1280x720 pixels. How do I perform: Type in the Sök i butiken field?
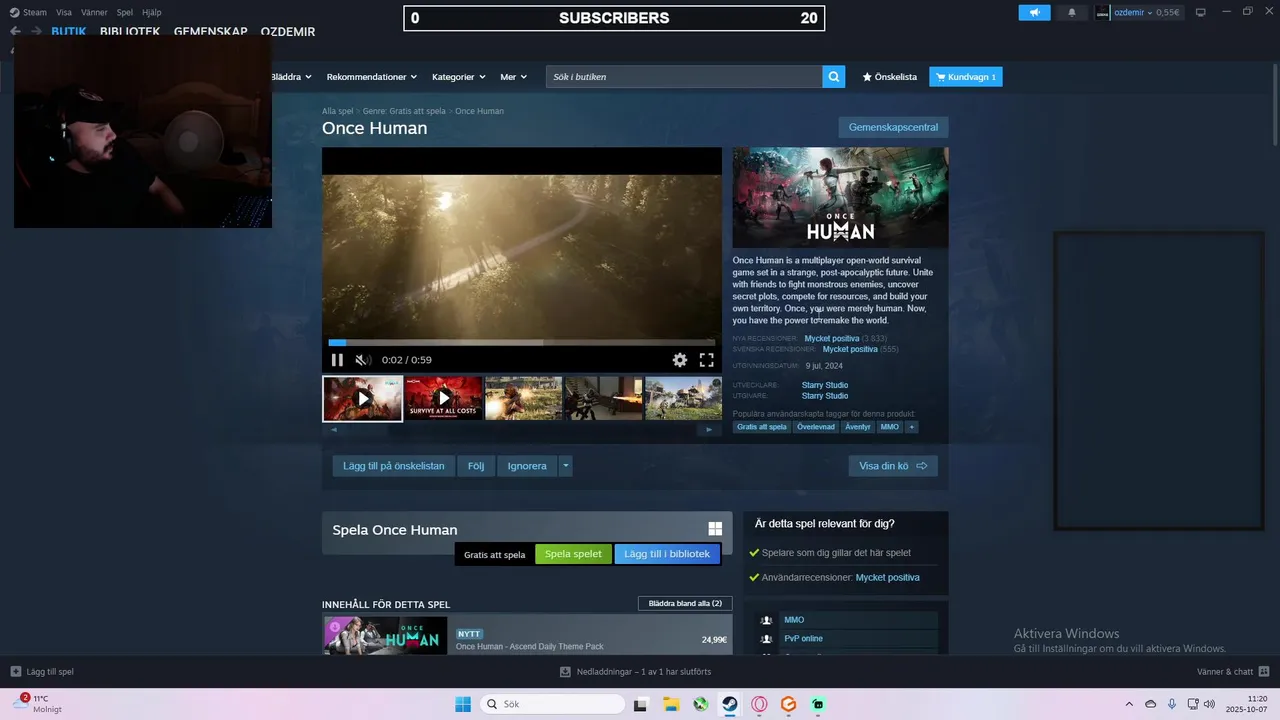point(684,77)
